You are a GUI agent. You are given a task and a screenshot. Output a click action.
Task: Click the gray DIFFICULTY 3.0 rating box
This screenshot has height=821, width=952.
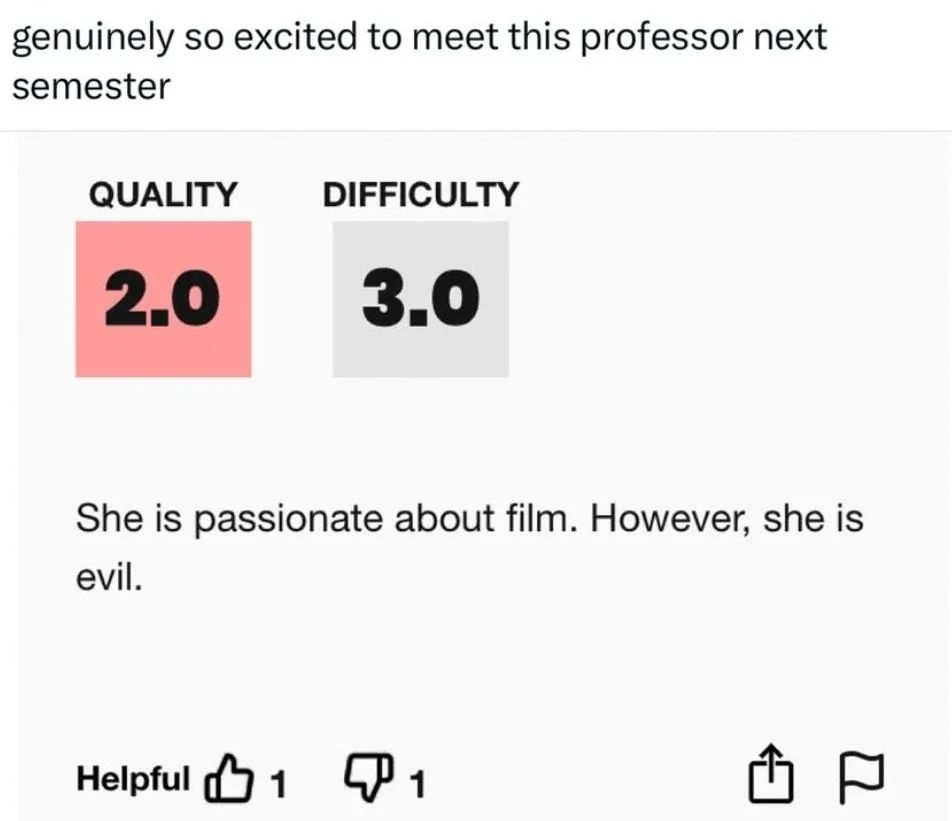click(x=420, y=298)
